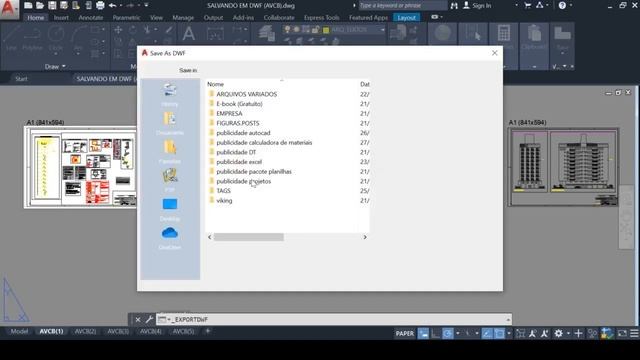Image resolution: width=640 pixels, height=360 pixels.
Task: Click the keyword search input field
Action: click(402, 5)
